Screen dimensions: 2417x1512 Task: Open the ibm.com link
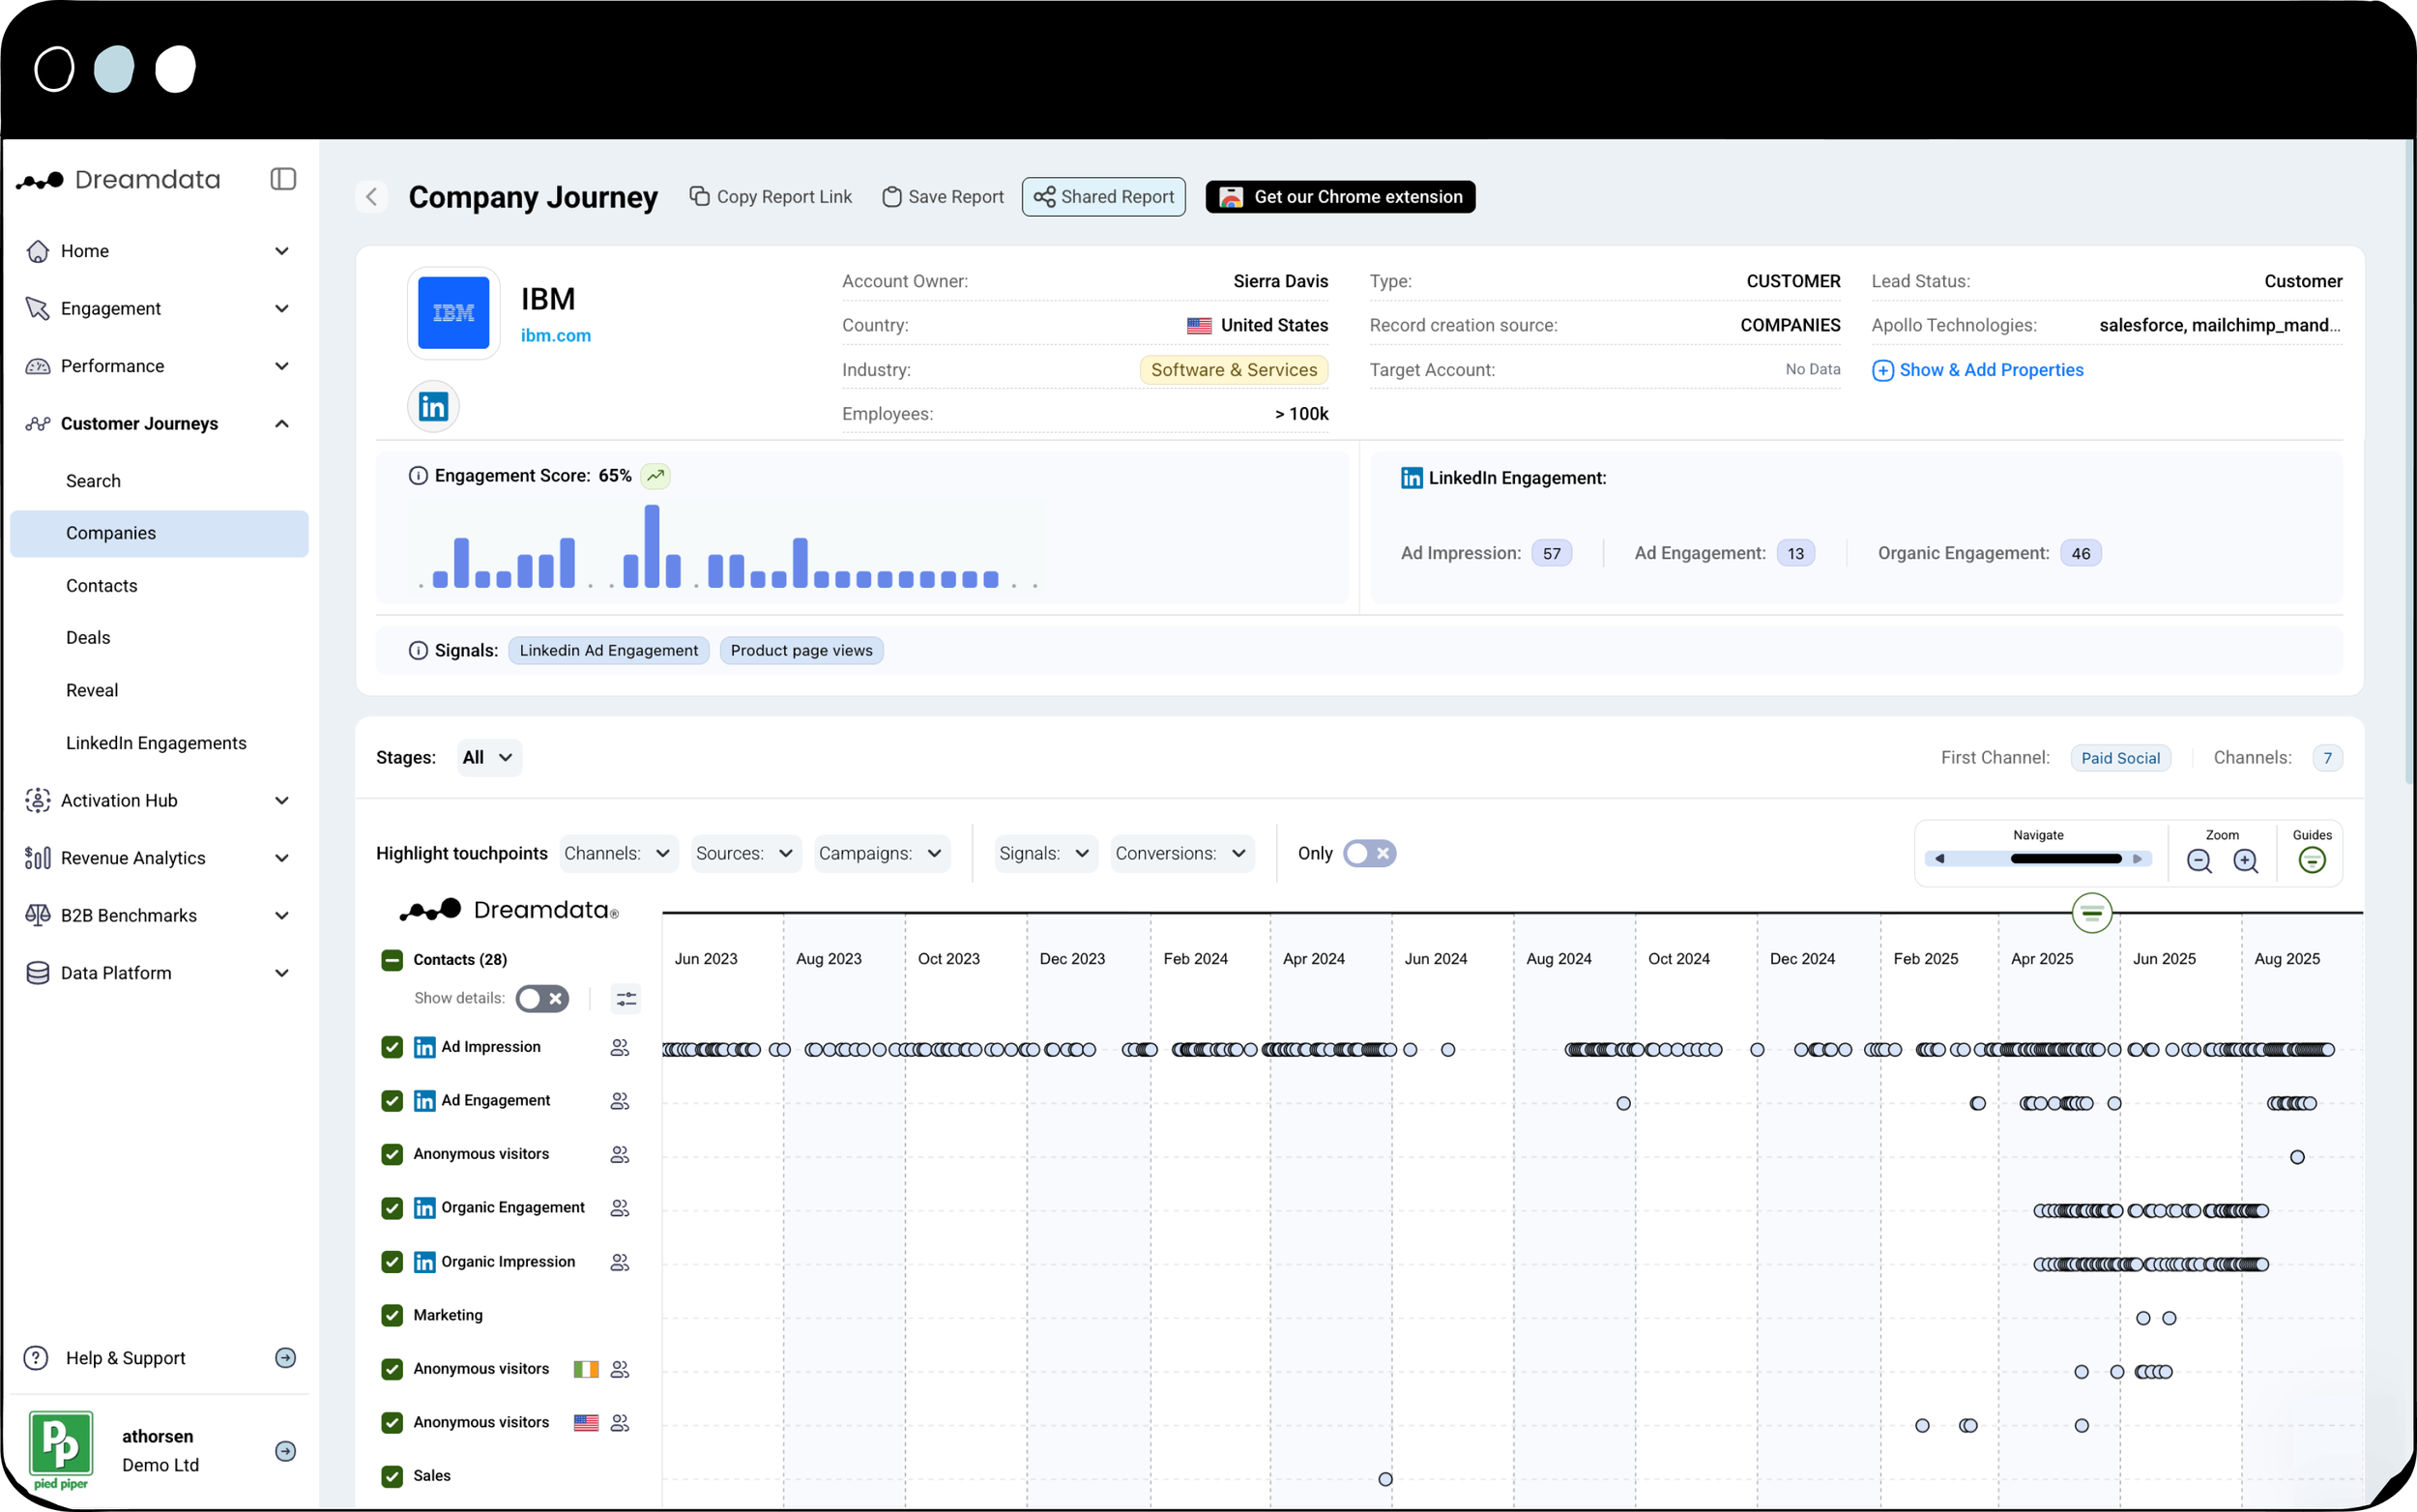(556, 336)
